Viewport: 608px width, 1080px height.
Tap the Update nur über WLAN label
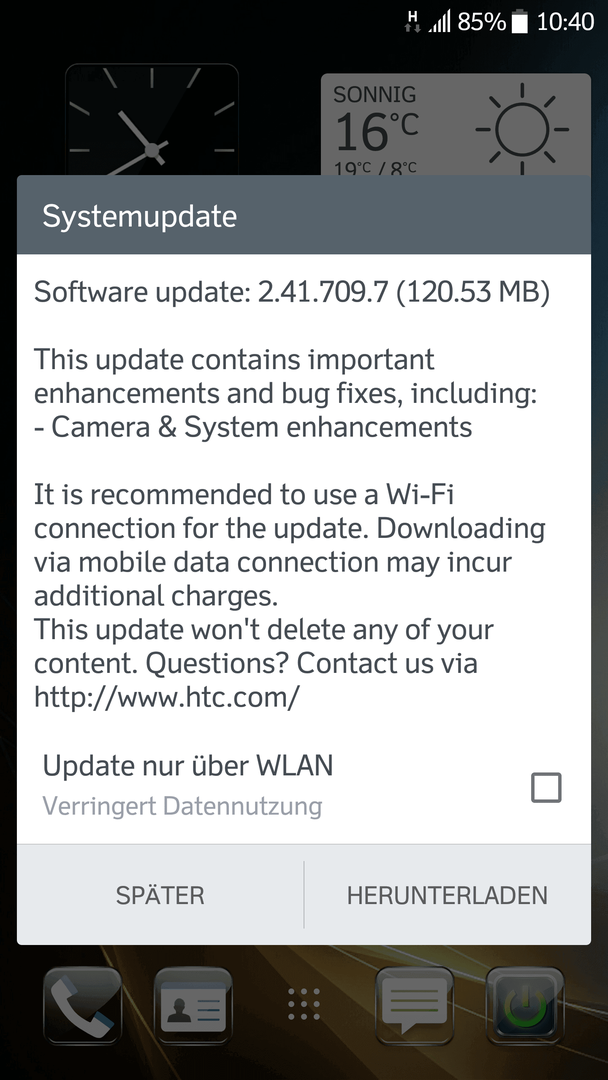[x=188, y=766]
